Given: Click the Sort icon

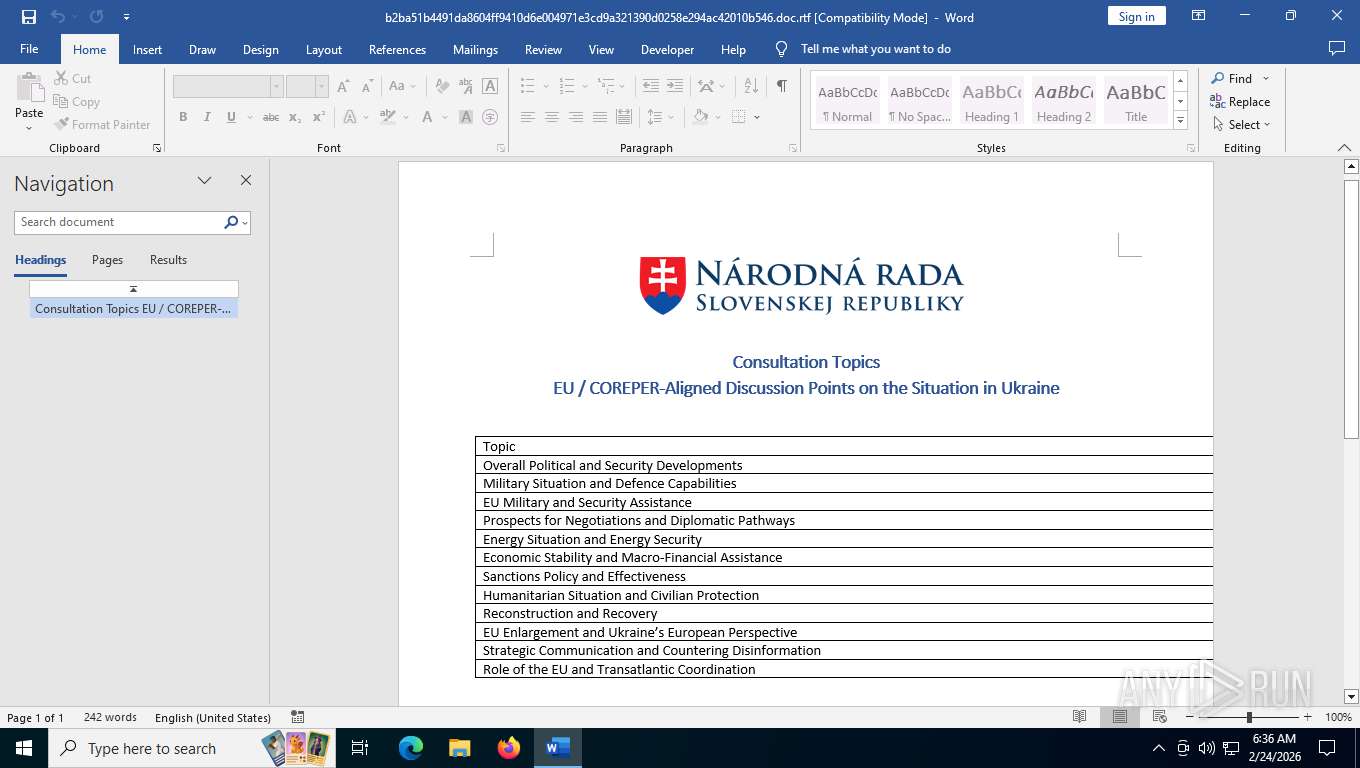Looking at the screenshot, I should (752, 87).
